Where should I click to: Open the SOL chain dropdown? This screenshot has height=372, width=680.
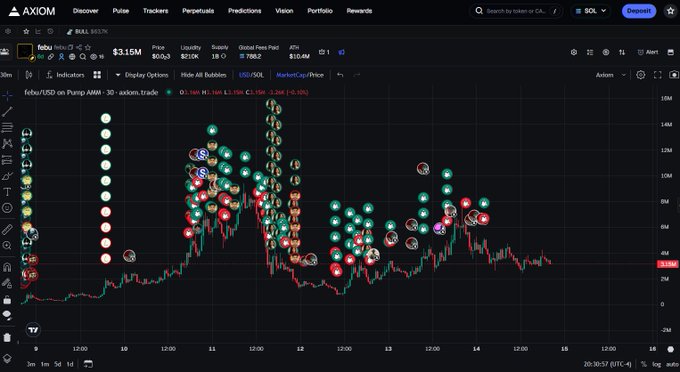click(590, 11)
